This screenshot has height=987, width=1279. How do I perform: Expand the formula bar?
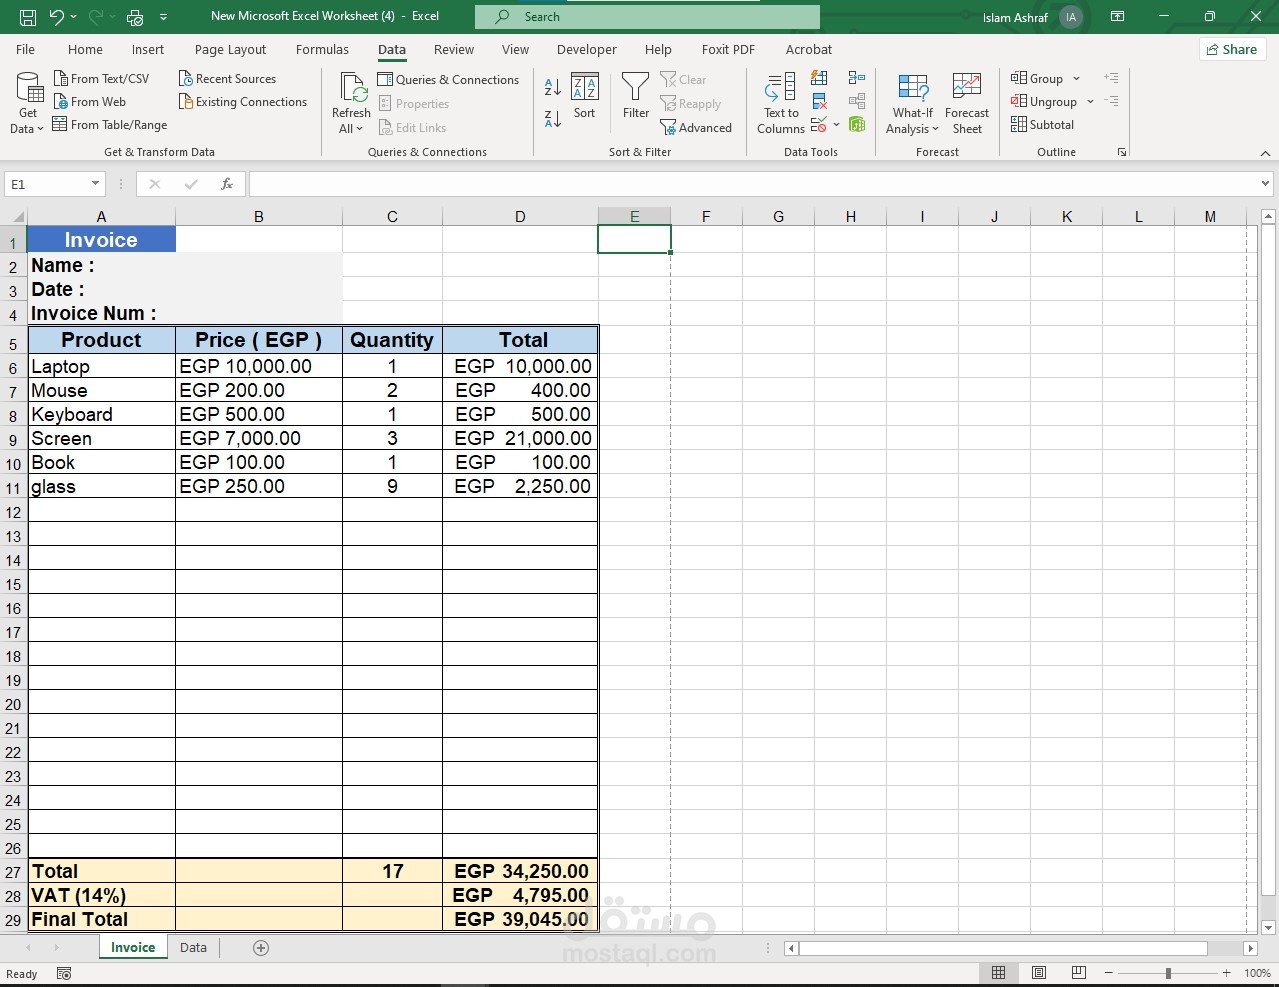[x=1266, y=184]
